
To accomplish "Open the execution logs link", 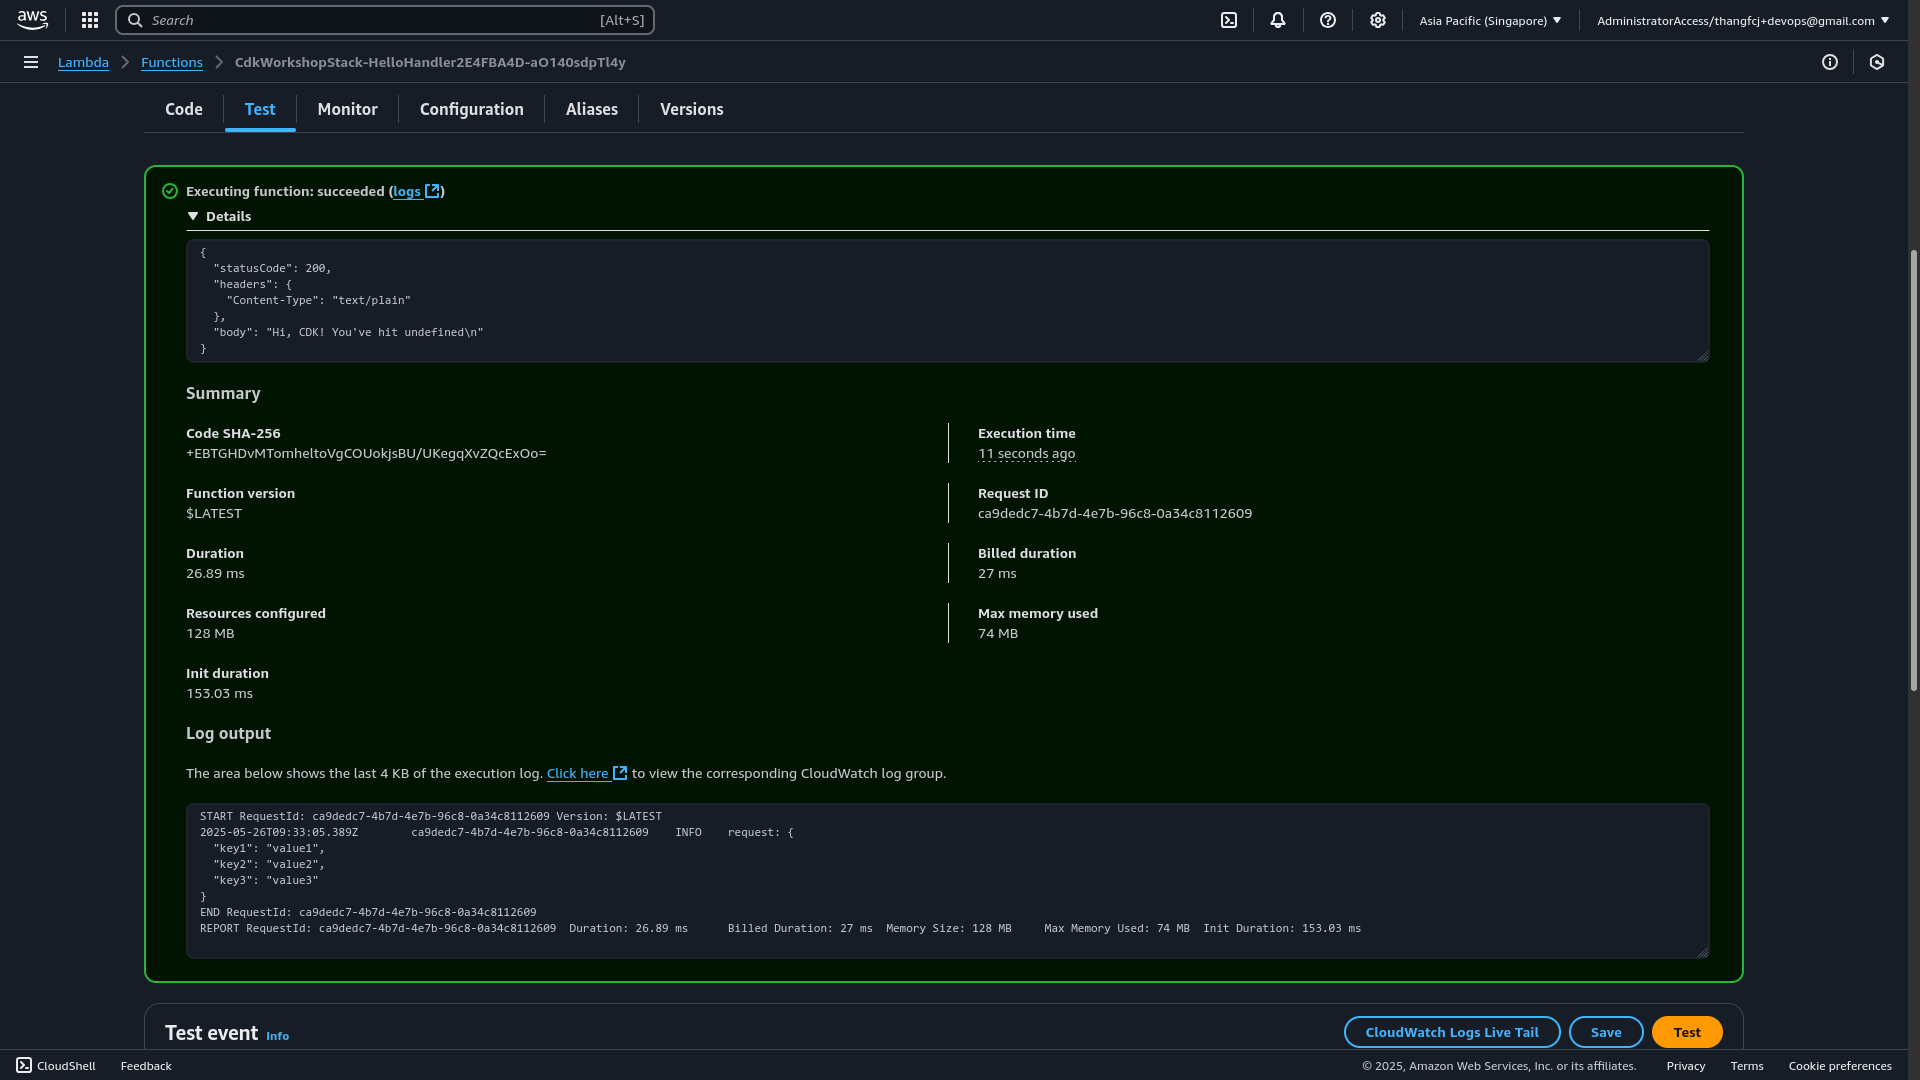I will tap(407, 191).
